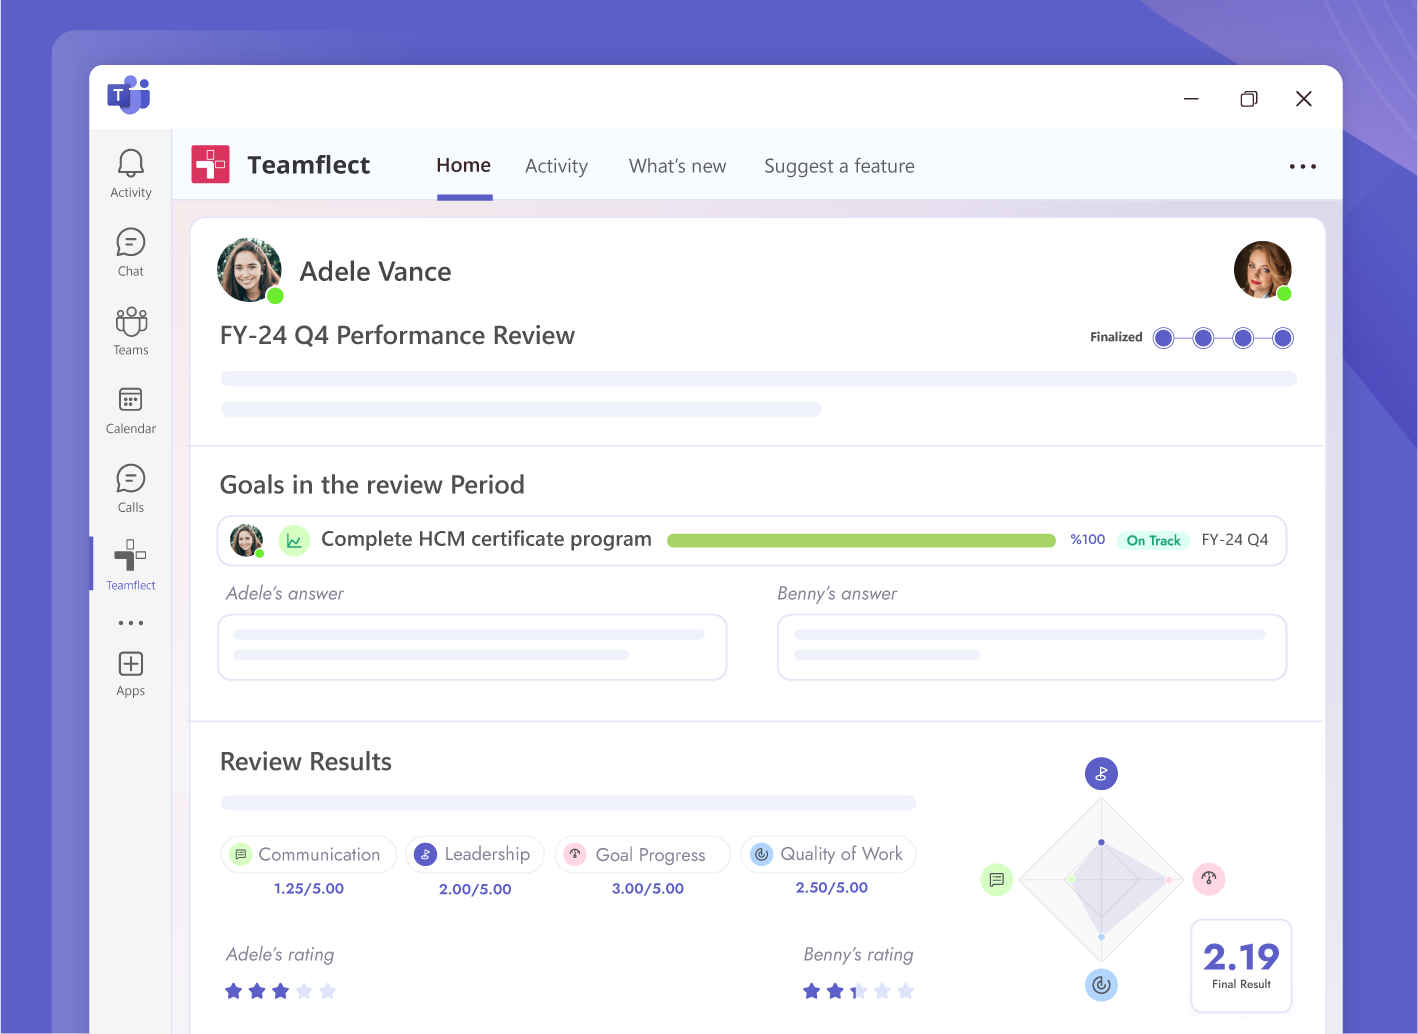Open the more options menu in header
The width and height of the screenshot is (1418, 1034).
(1302, 167)
